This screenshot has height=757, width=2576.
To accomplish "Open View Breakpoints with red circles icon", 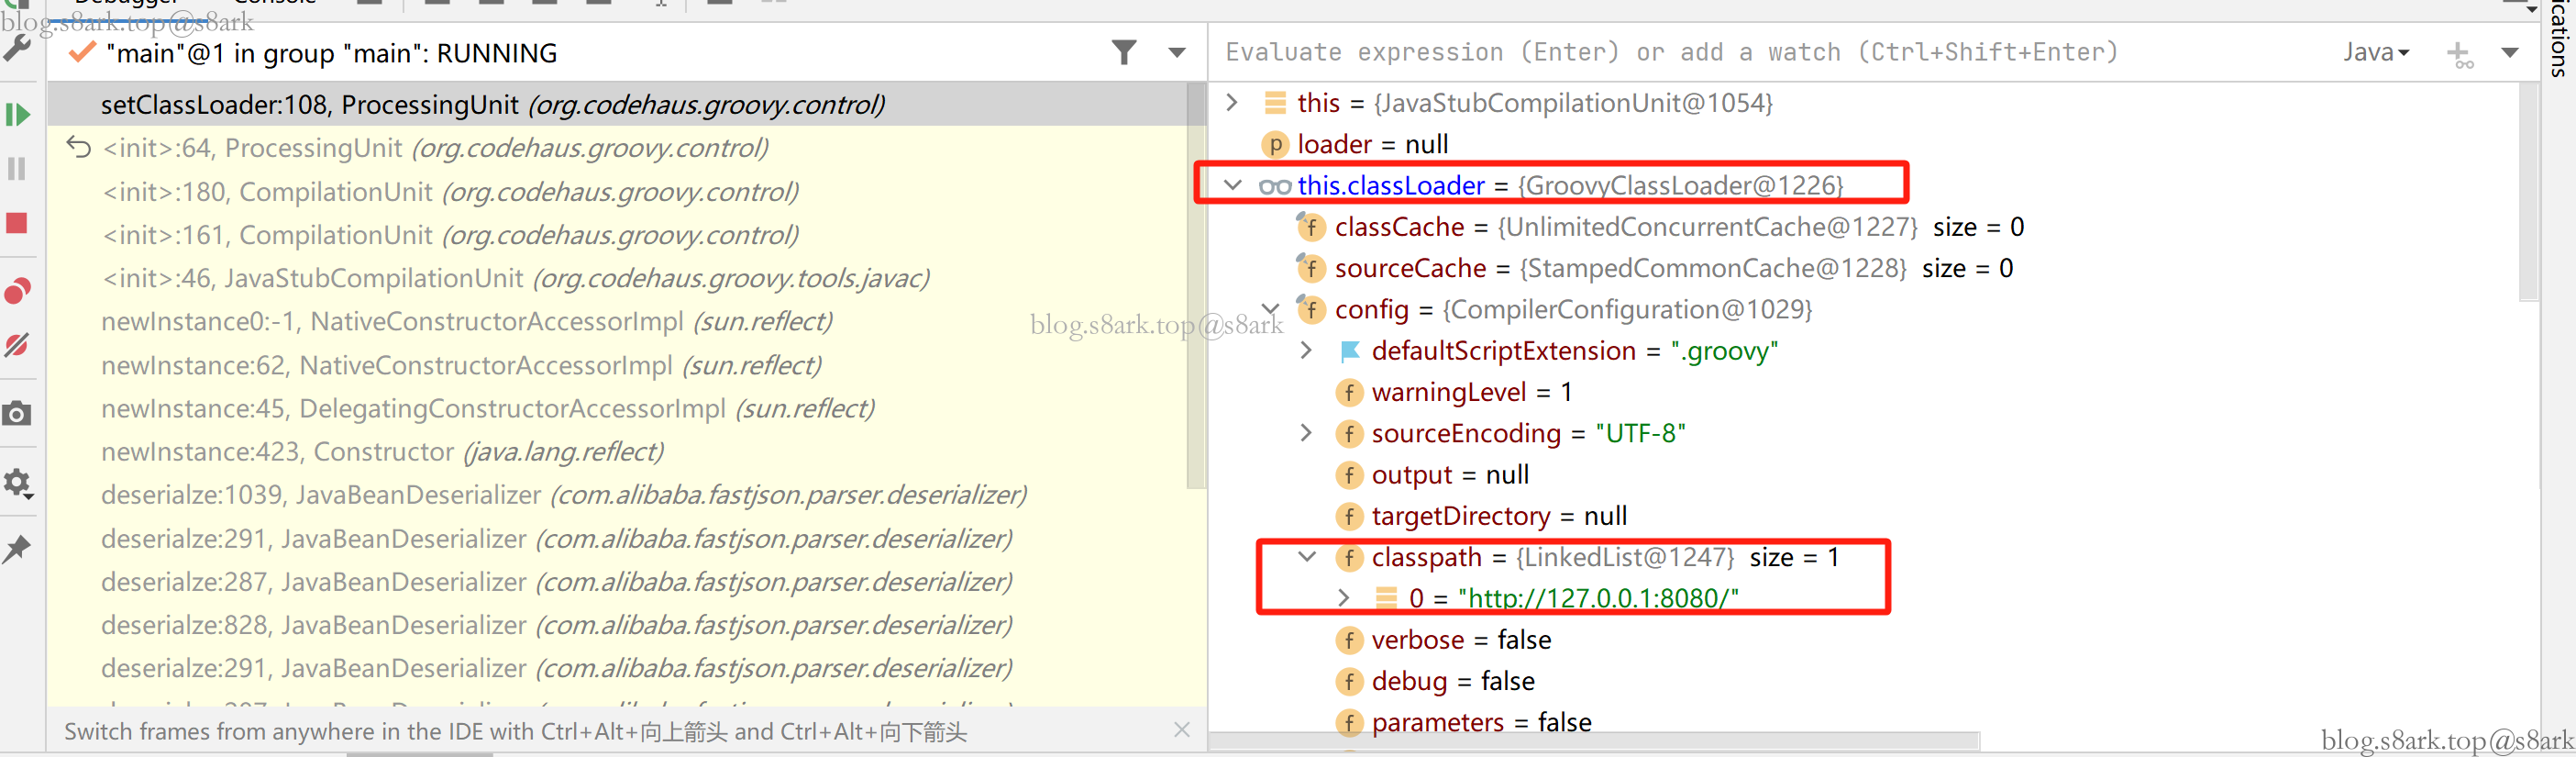I will point(17,291).
